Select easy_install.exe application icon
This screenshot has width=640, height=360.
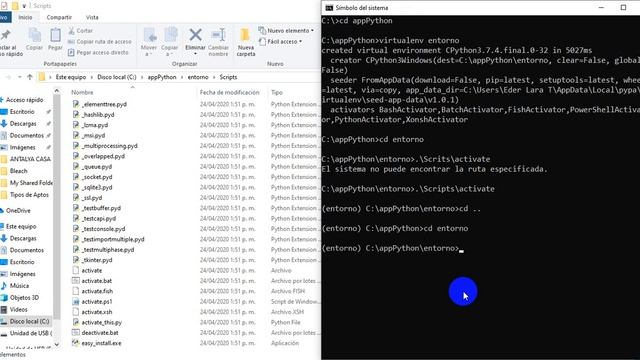click(x=76, y=343)
